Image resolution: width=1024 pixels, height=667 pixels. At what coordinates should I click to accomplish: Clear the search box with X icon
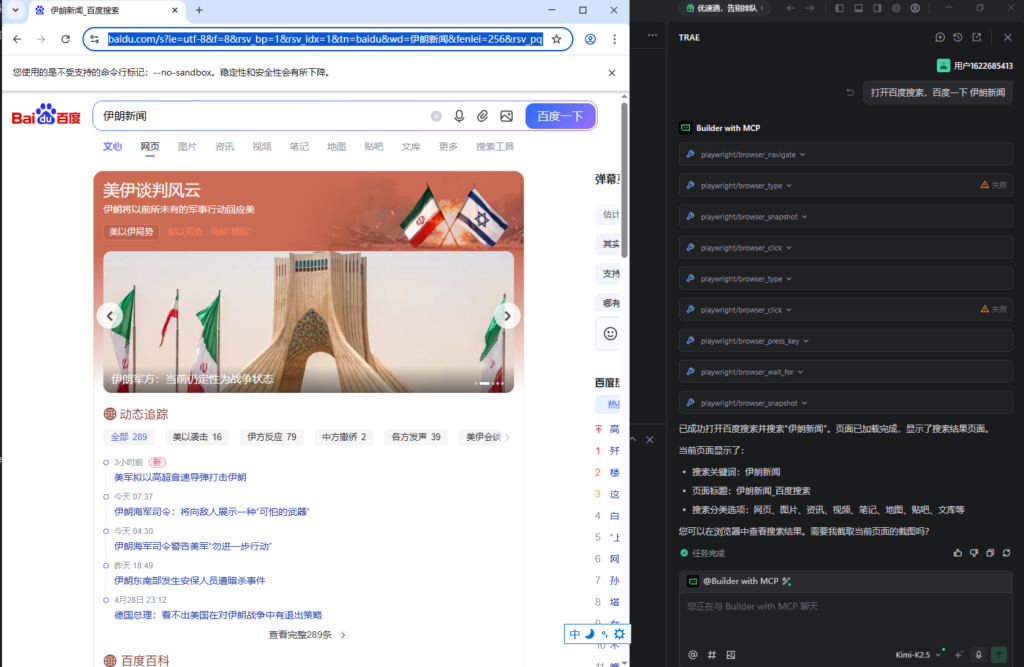click(x=436, y=116)
